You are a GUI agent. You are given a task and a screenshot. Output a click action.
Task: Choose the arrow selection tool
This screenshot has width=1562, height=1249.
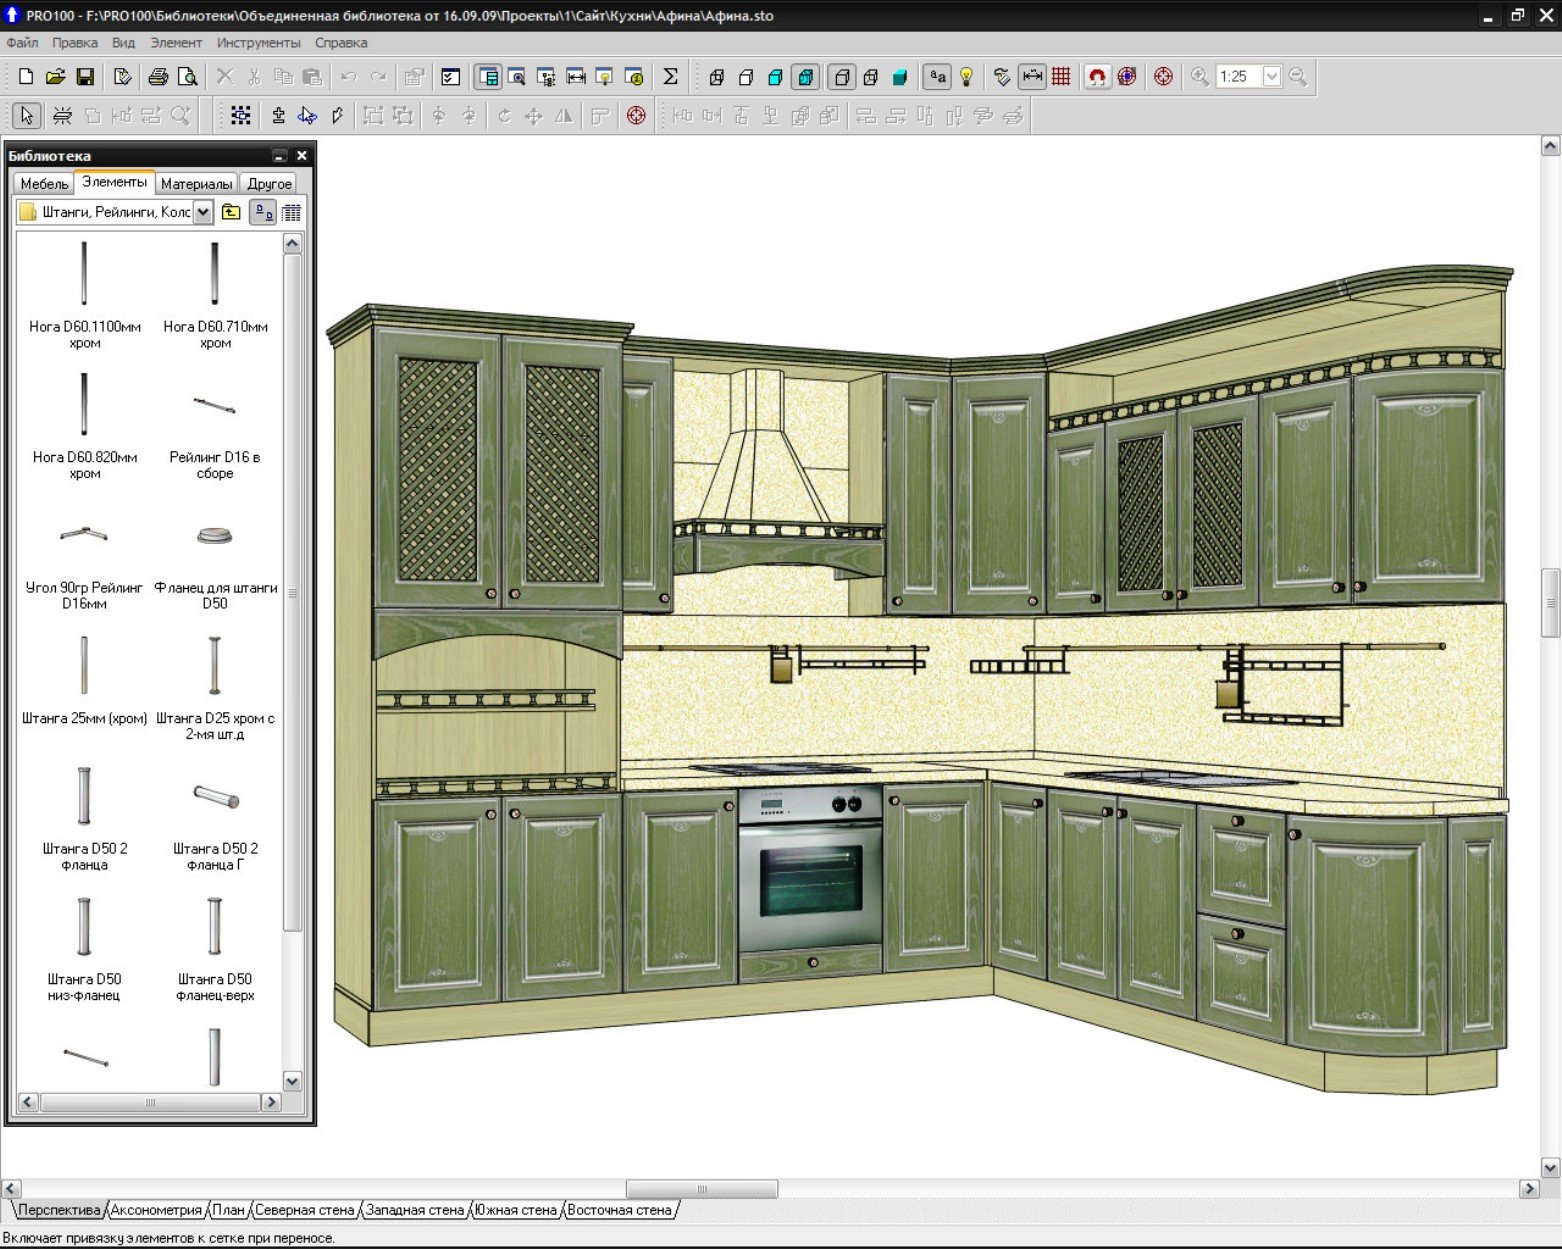(27, 116)
